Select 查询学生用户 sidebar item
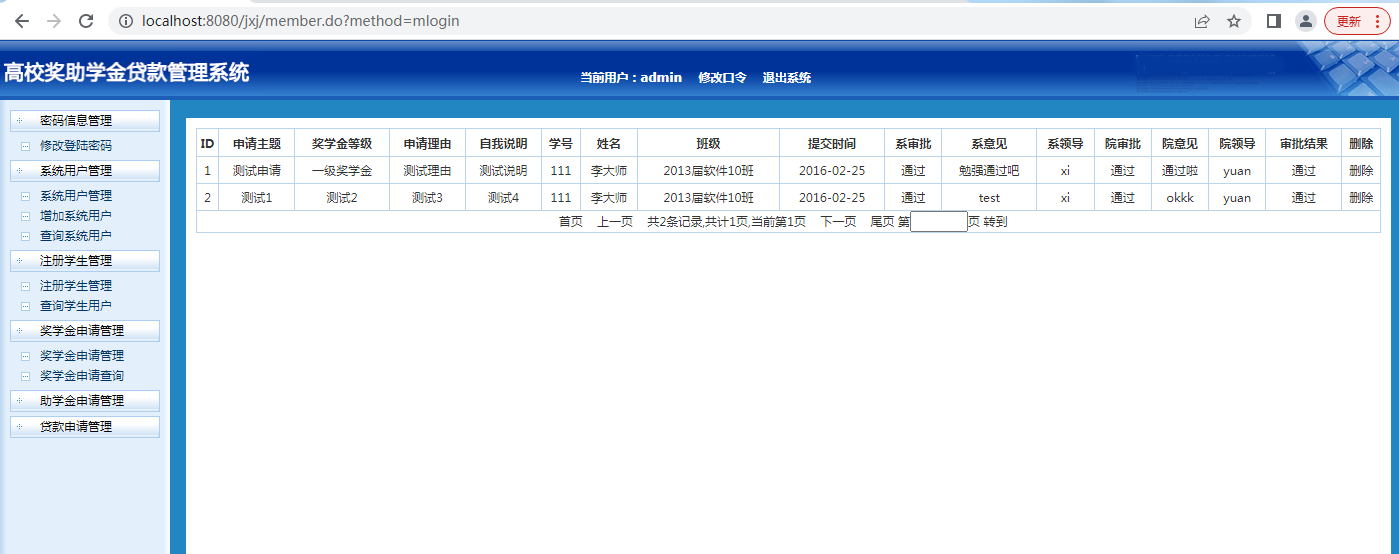1399x554 pixels. coord(76,306)
